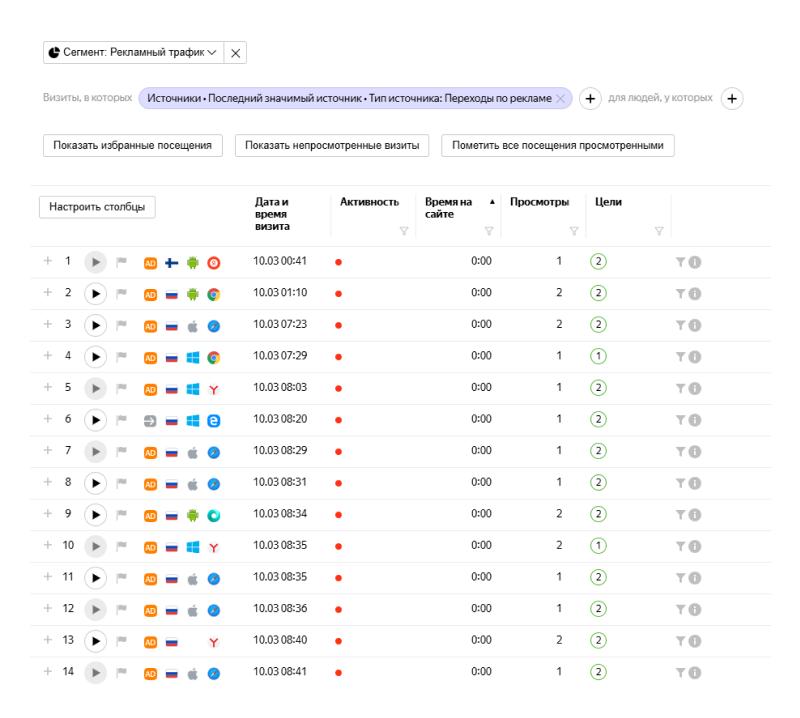
Task: Expand details of visit 8 with plus
Action: 47,481
